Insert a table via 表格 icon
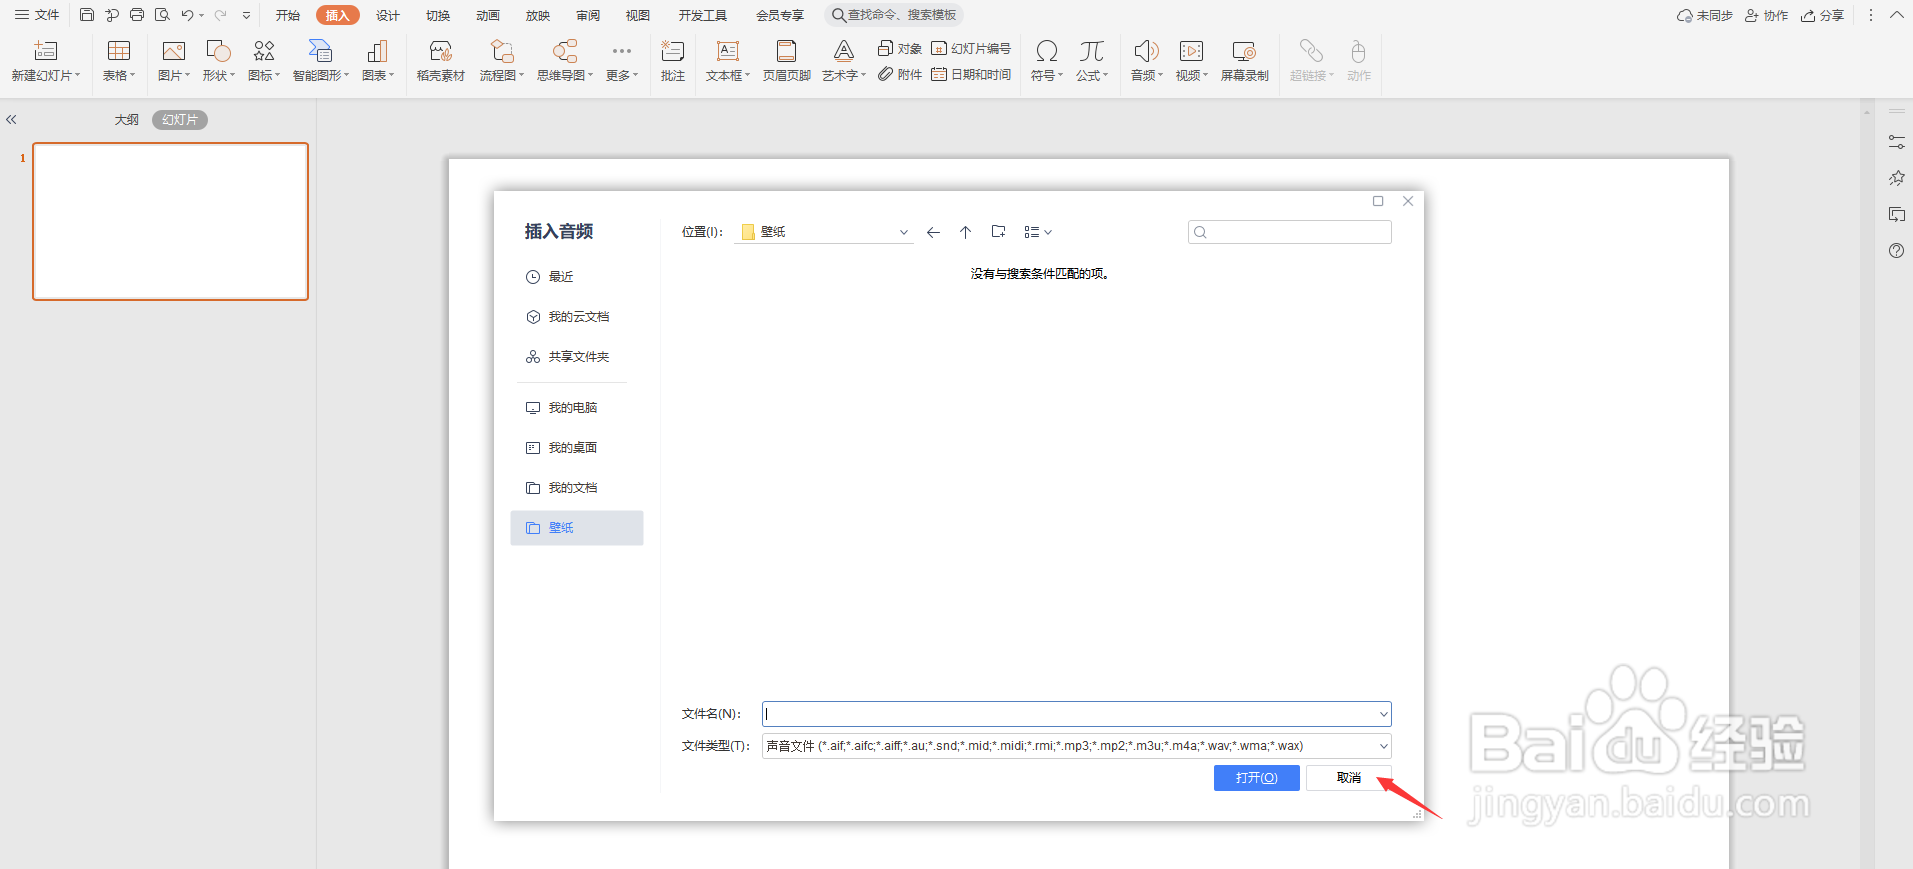 click(119, 51)
